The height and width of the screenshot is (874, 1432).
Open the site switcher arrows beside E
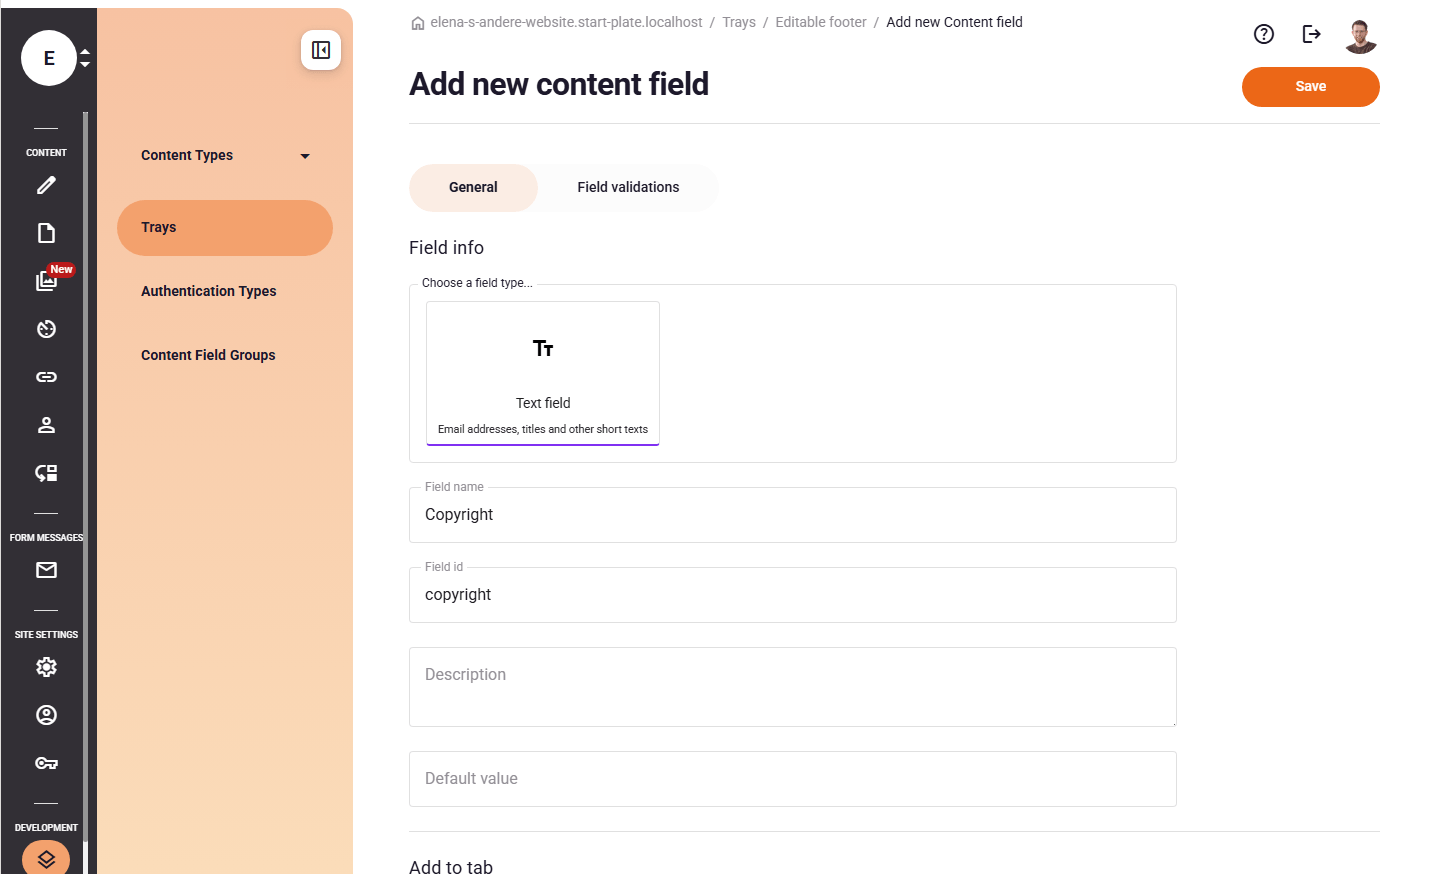(x=85, y=58)
